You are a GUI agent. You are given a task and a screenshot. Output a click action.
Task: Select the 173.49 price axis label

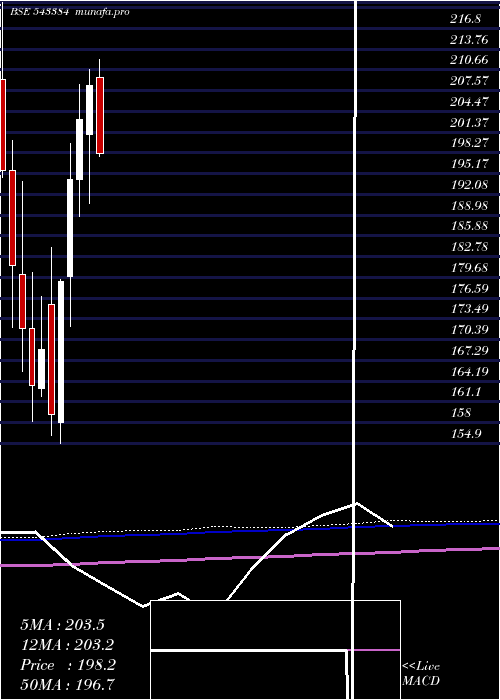(469, 309)
